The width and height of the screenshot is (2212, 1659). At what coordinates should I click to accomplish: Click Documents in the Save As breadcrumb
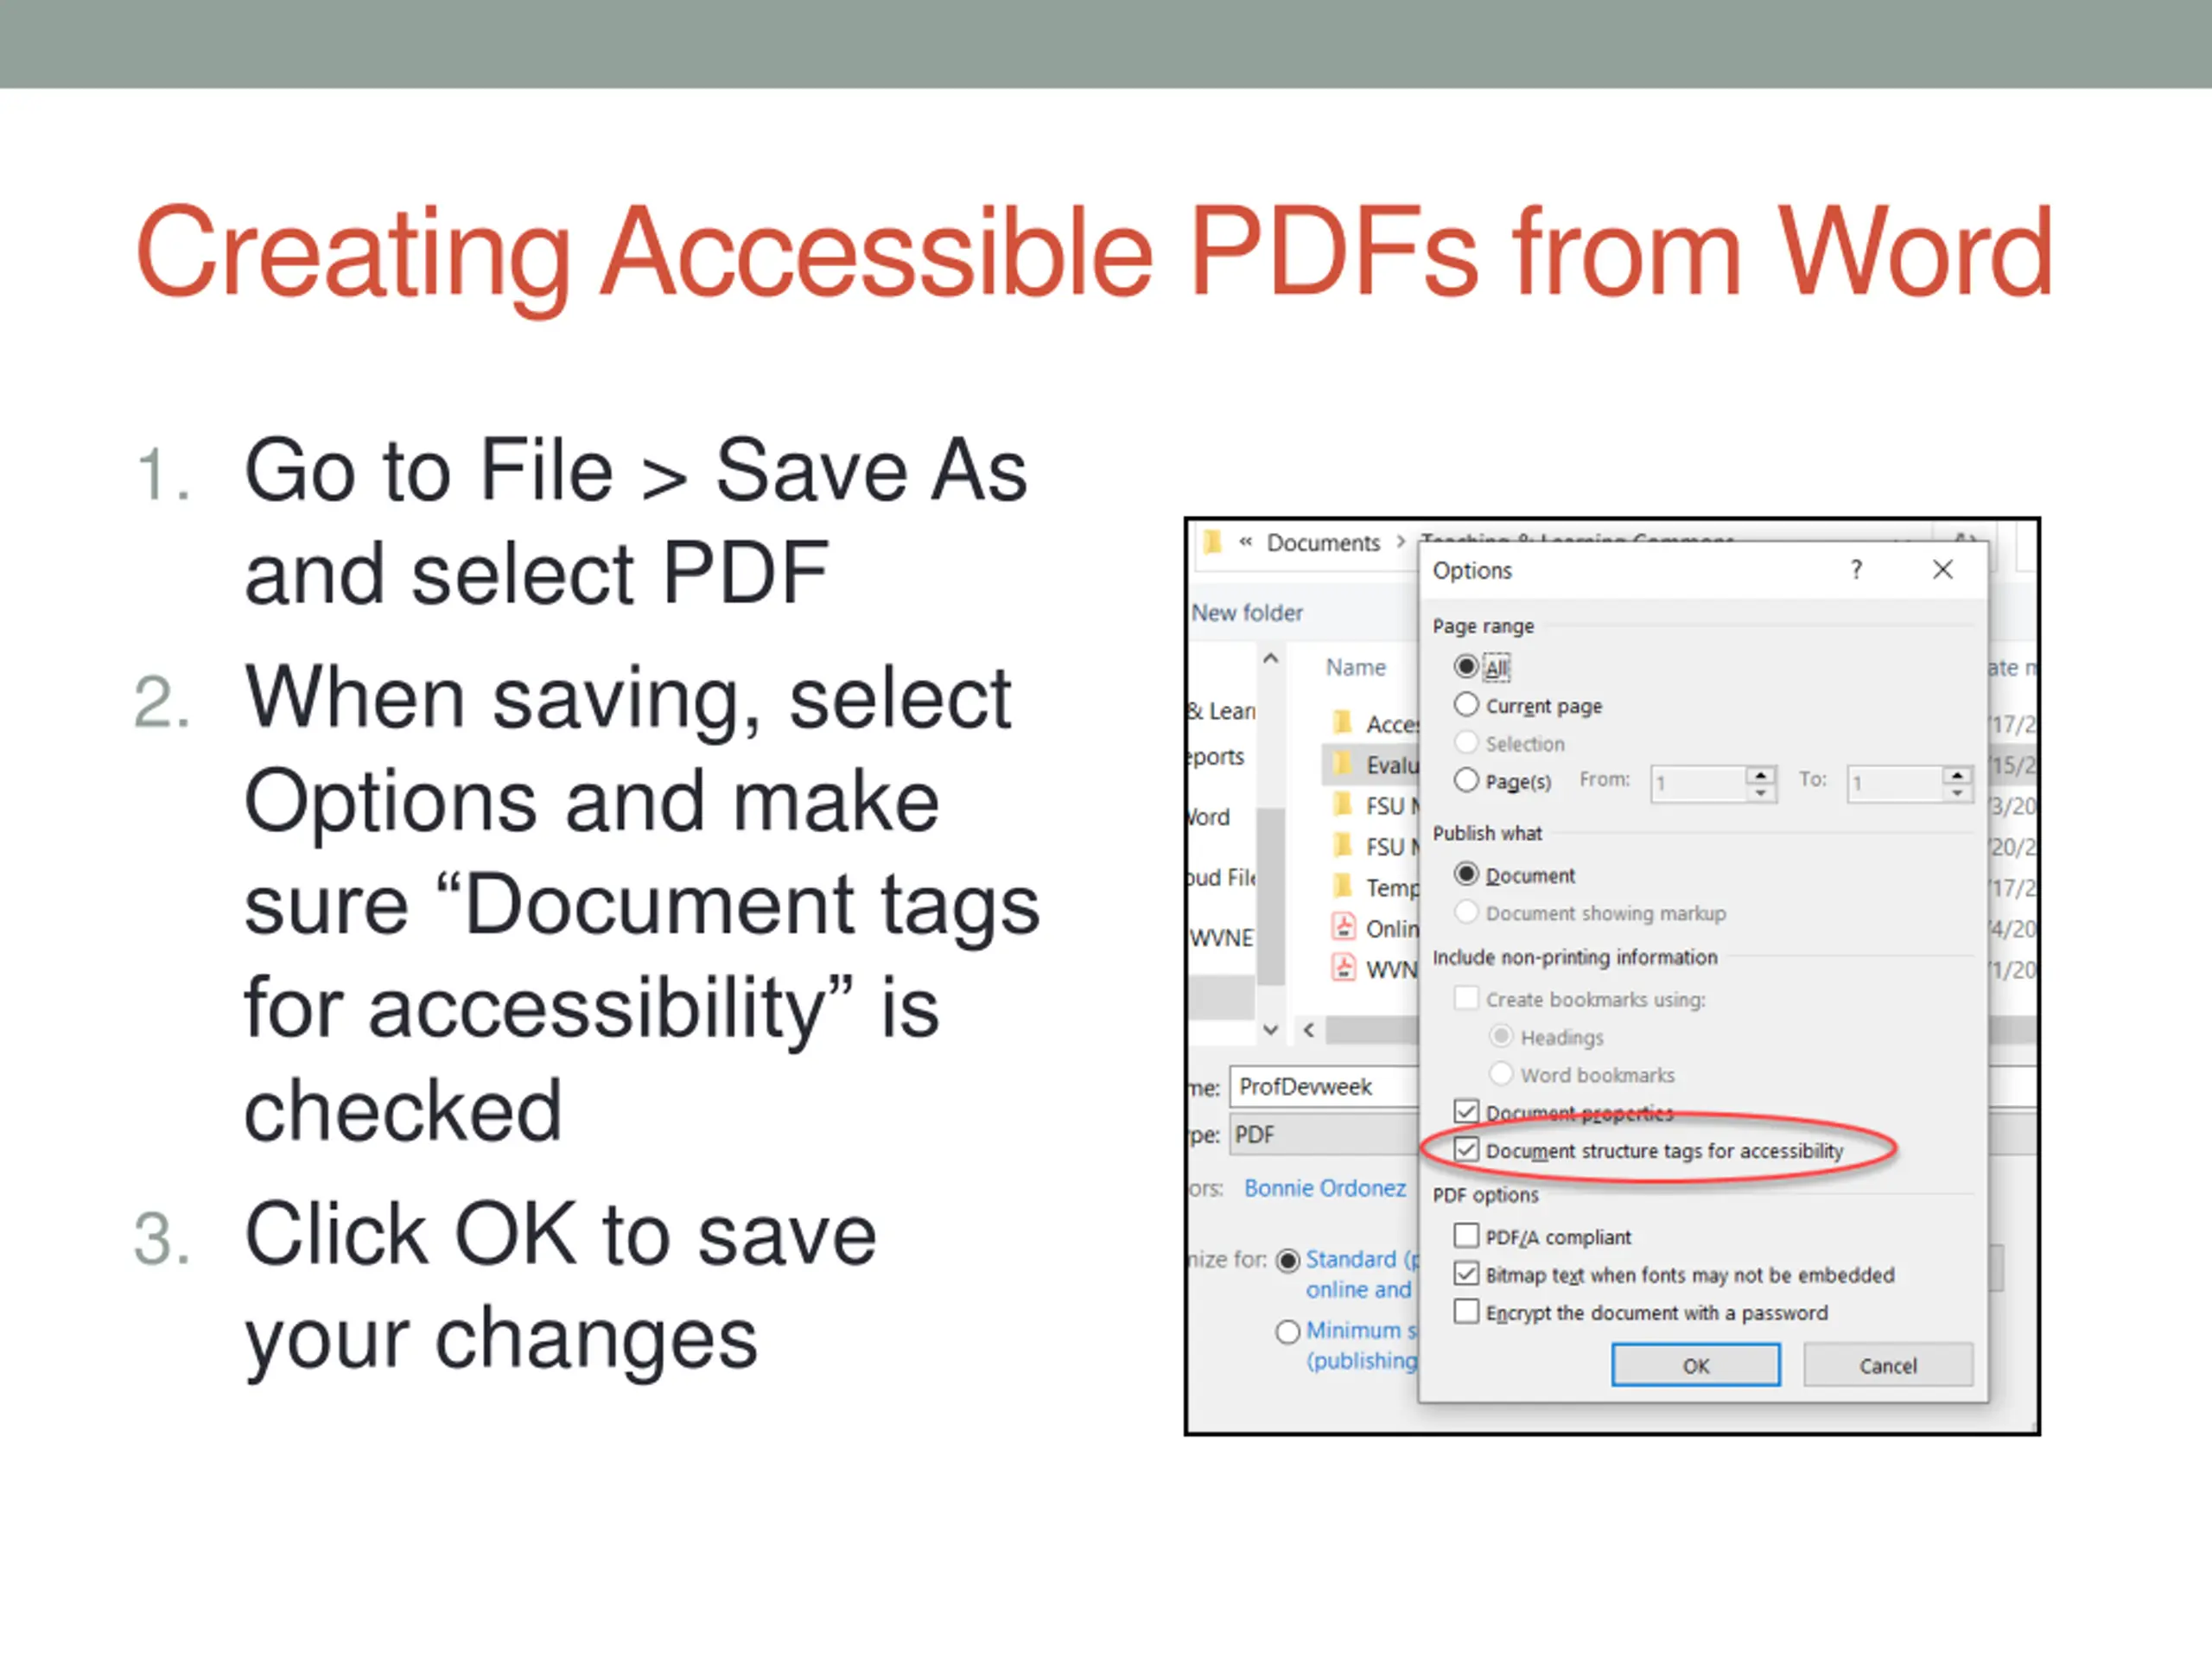click(x=1323, y=543)
